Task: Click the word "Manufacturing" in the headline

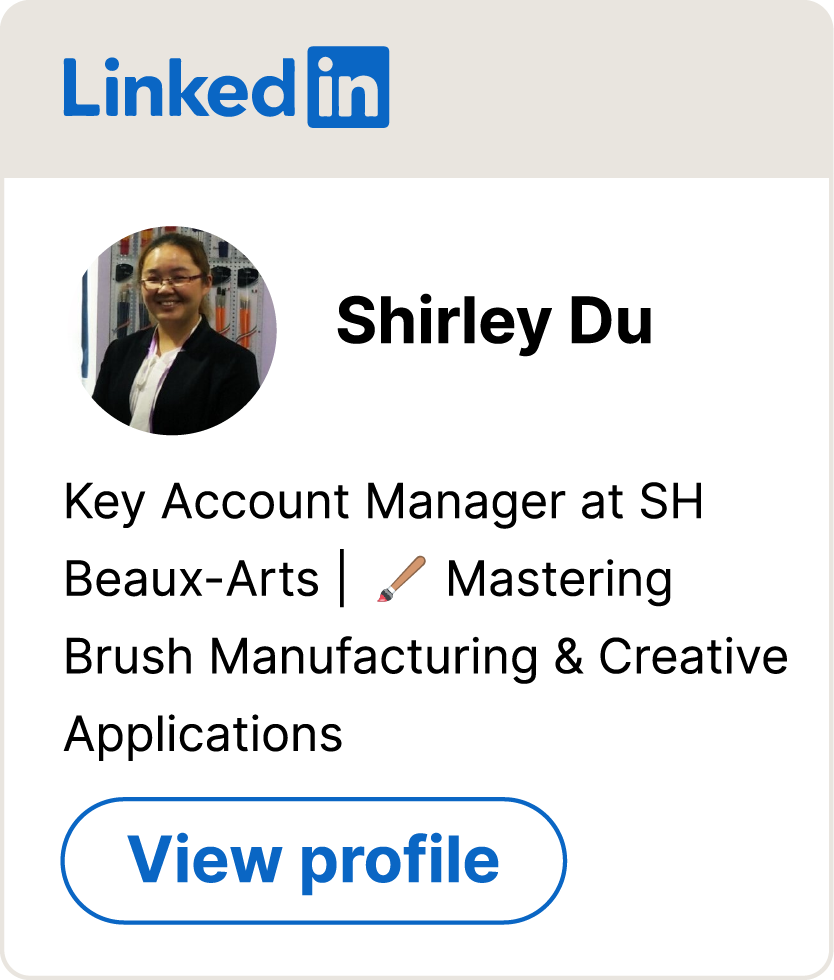Action: (x=374, y=657)
